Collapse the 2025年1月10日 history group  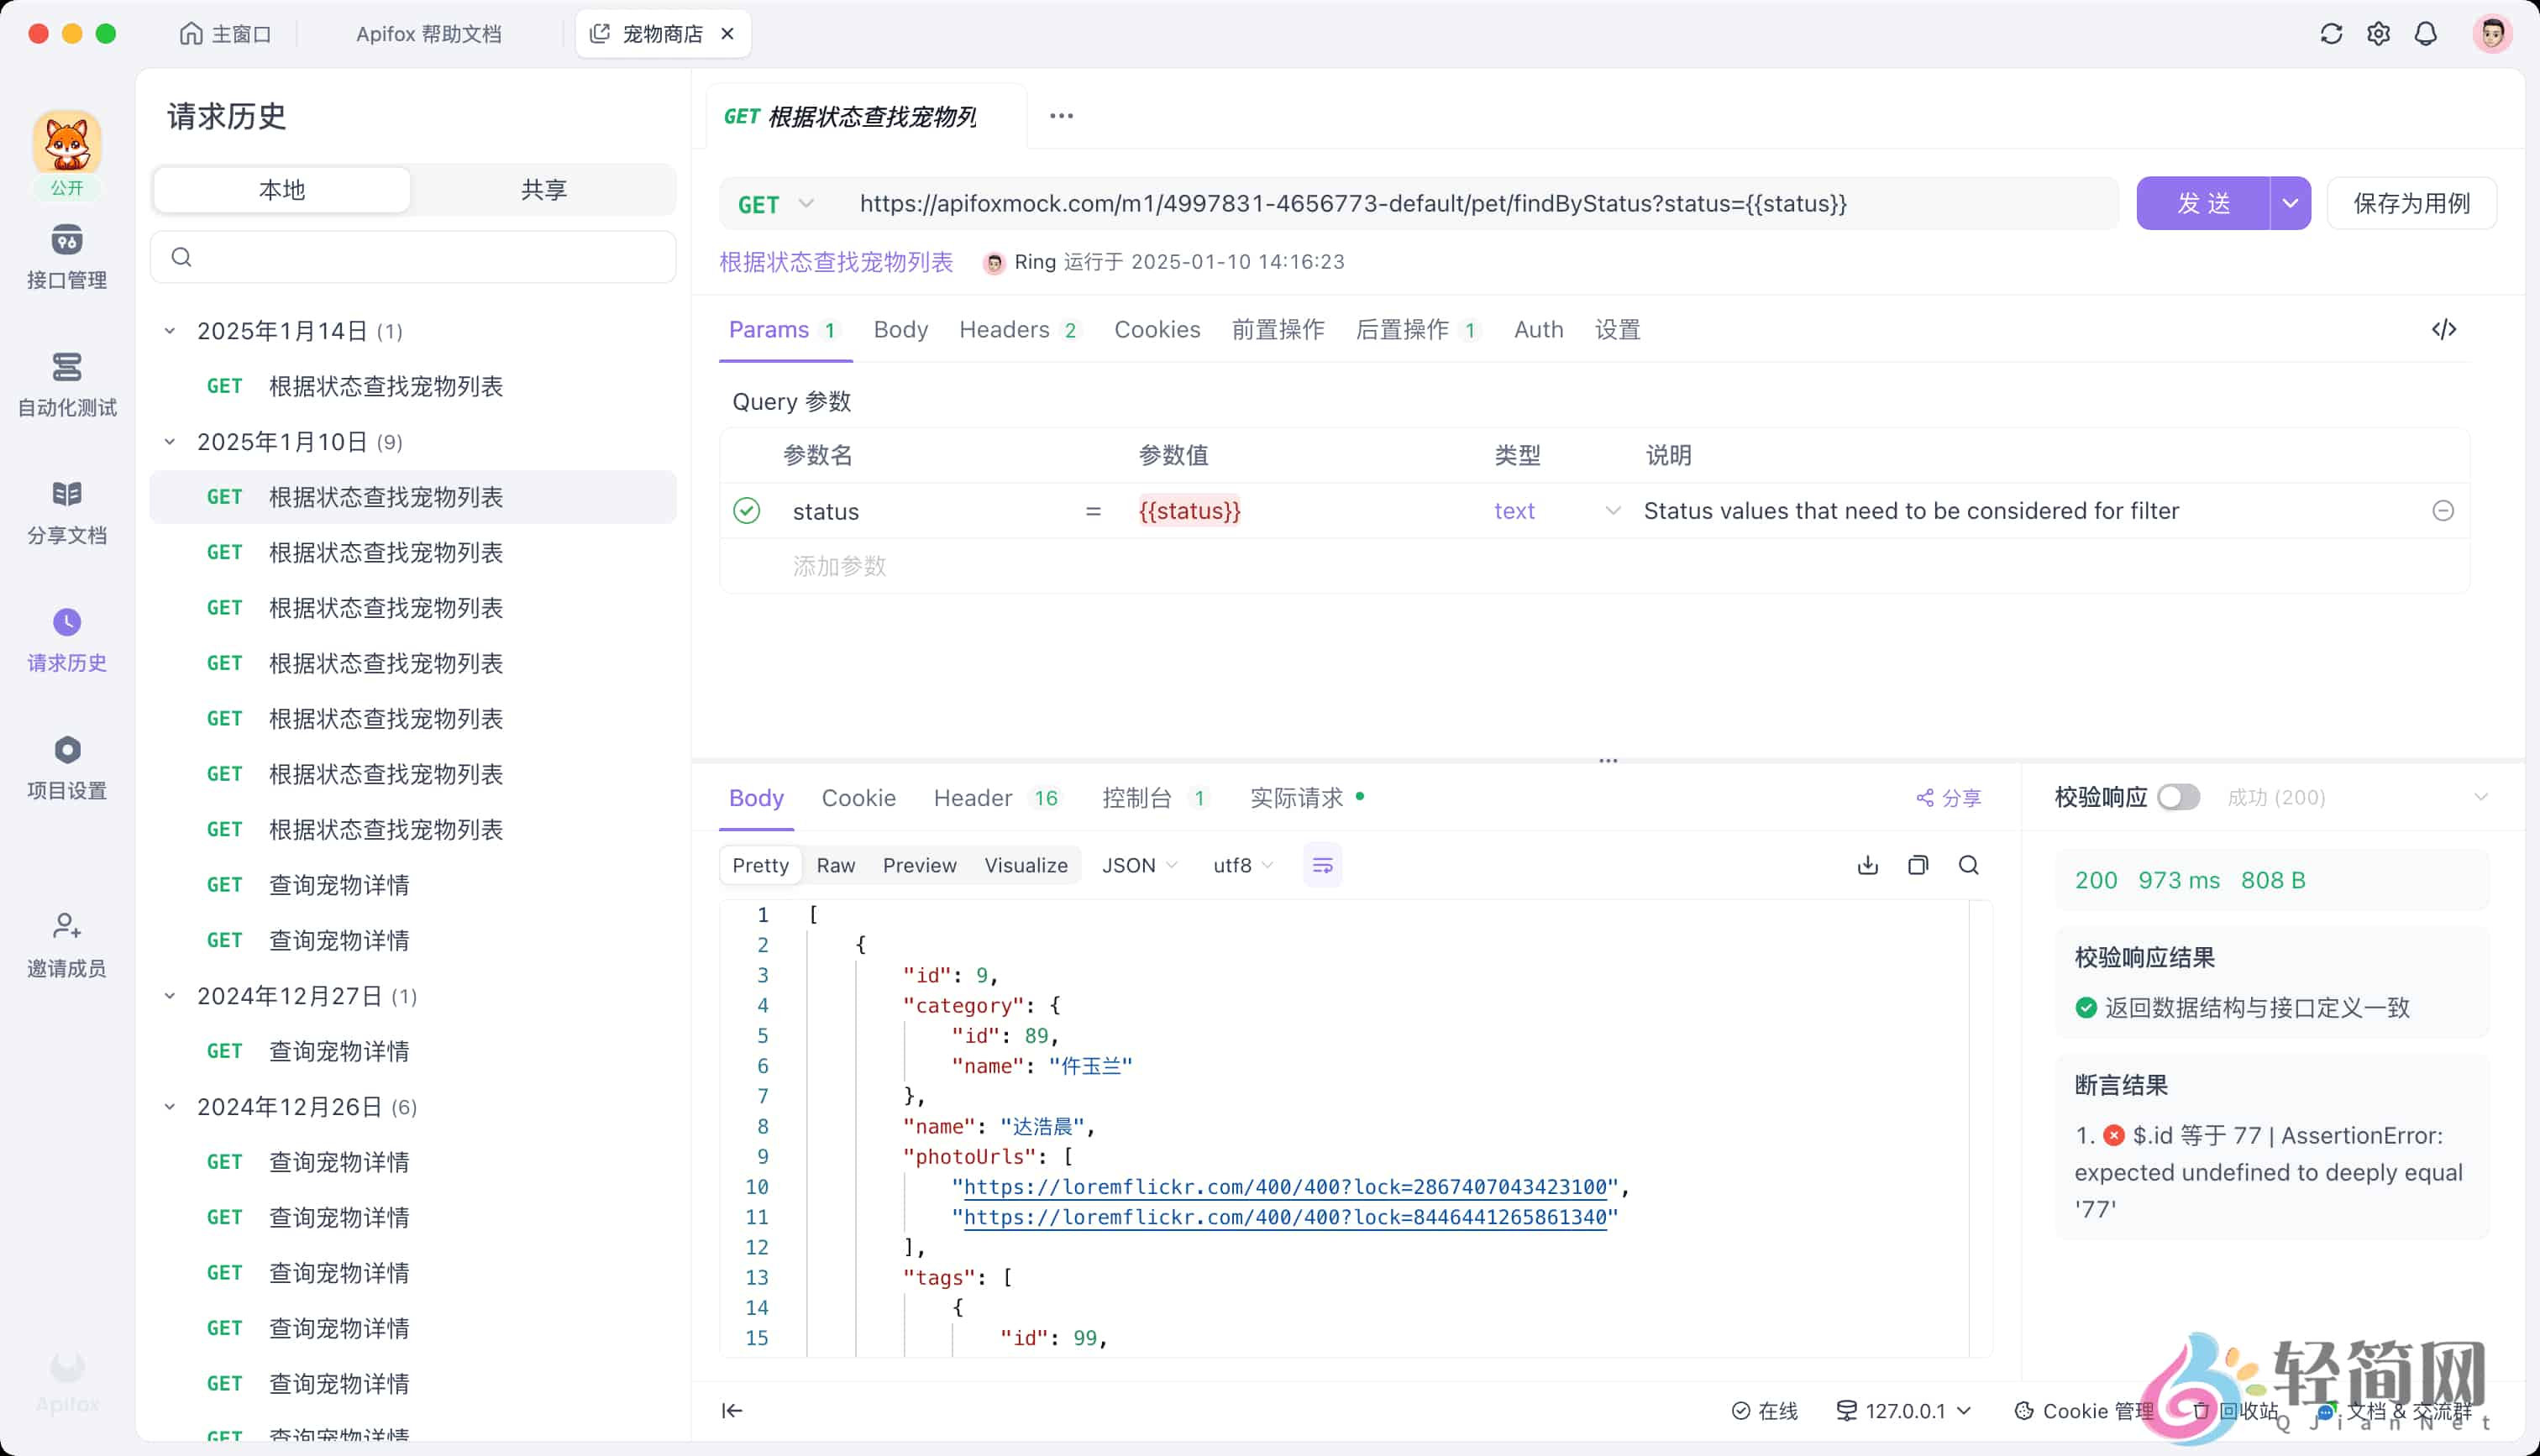click(x=170, y=442)
